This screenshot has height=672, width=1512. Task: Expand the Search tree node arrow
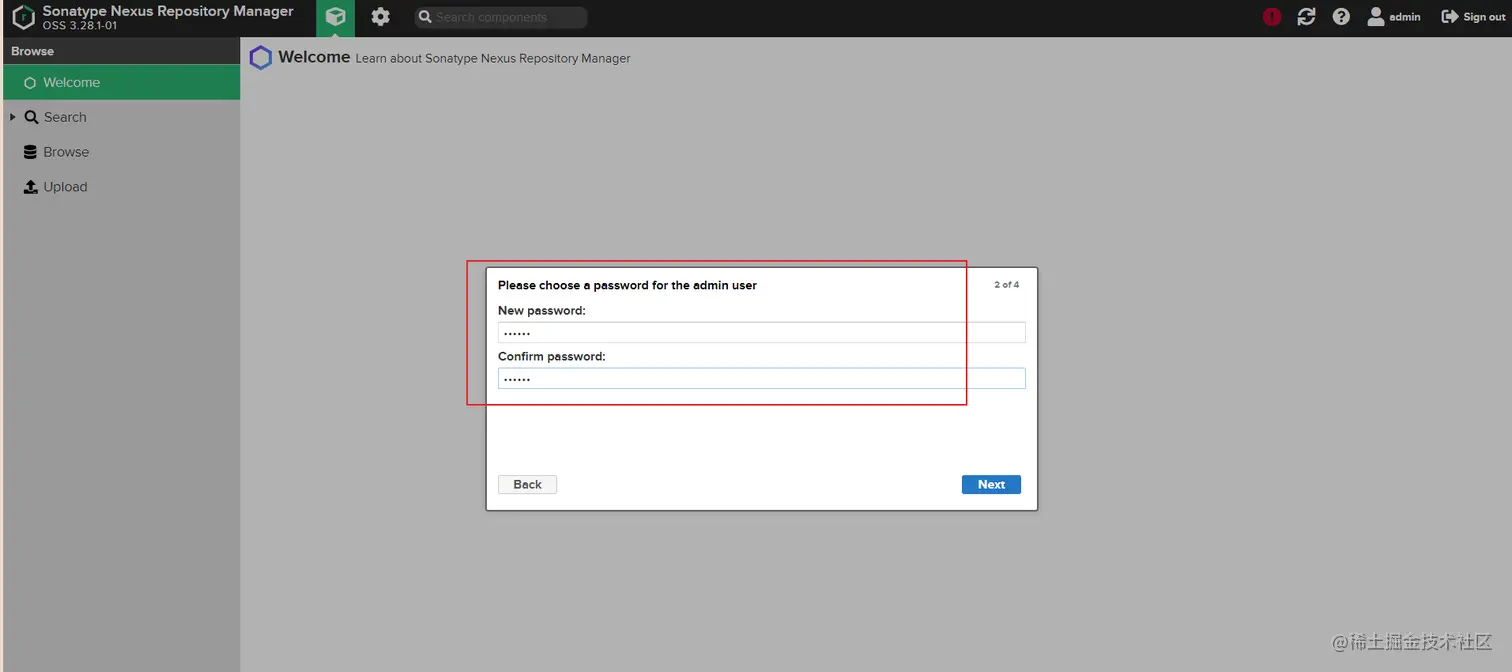12,117
